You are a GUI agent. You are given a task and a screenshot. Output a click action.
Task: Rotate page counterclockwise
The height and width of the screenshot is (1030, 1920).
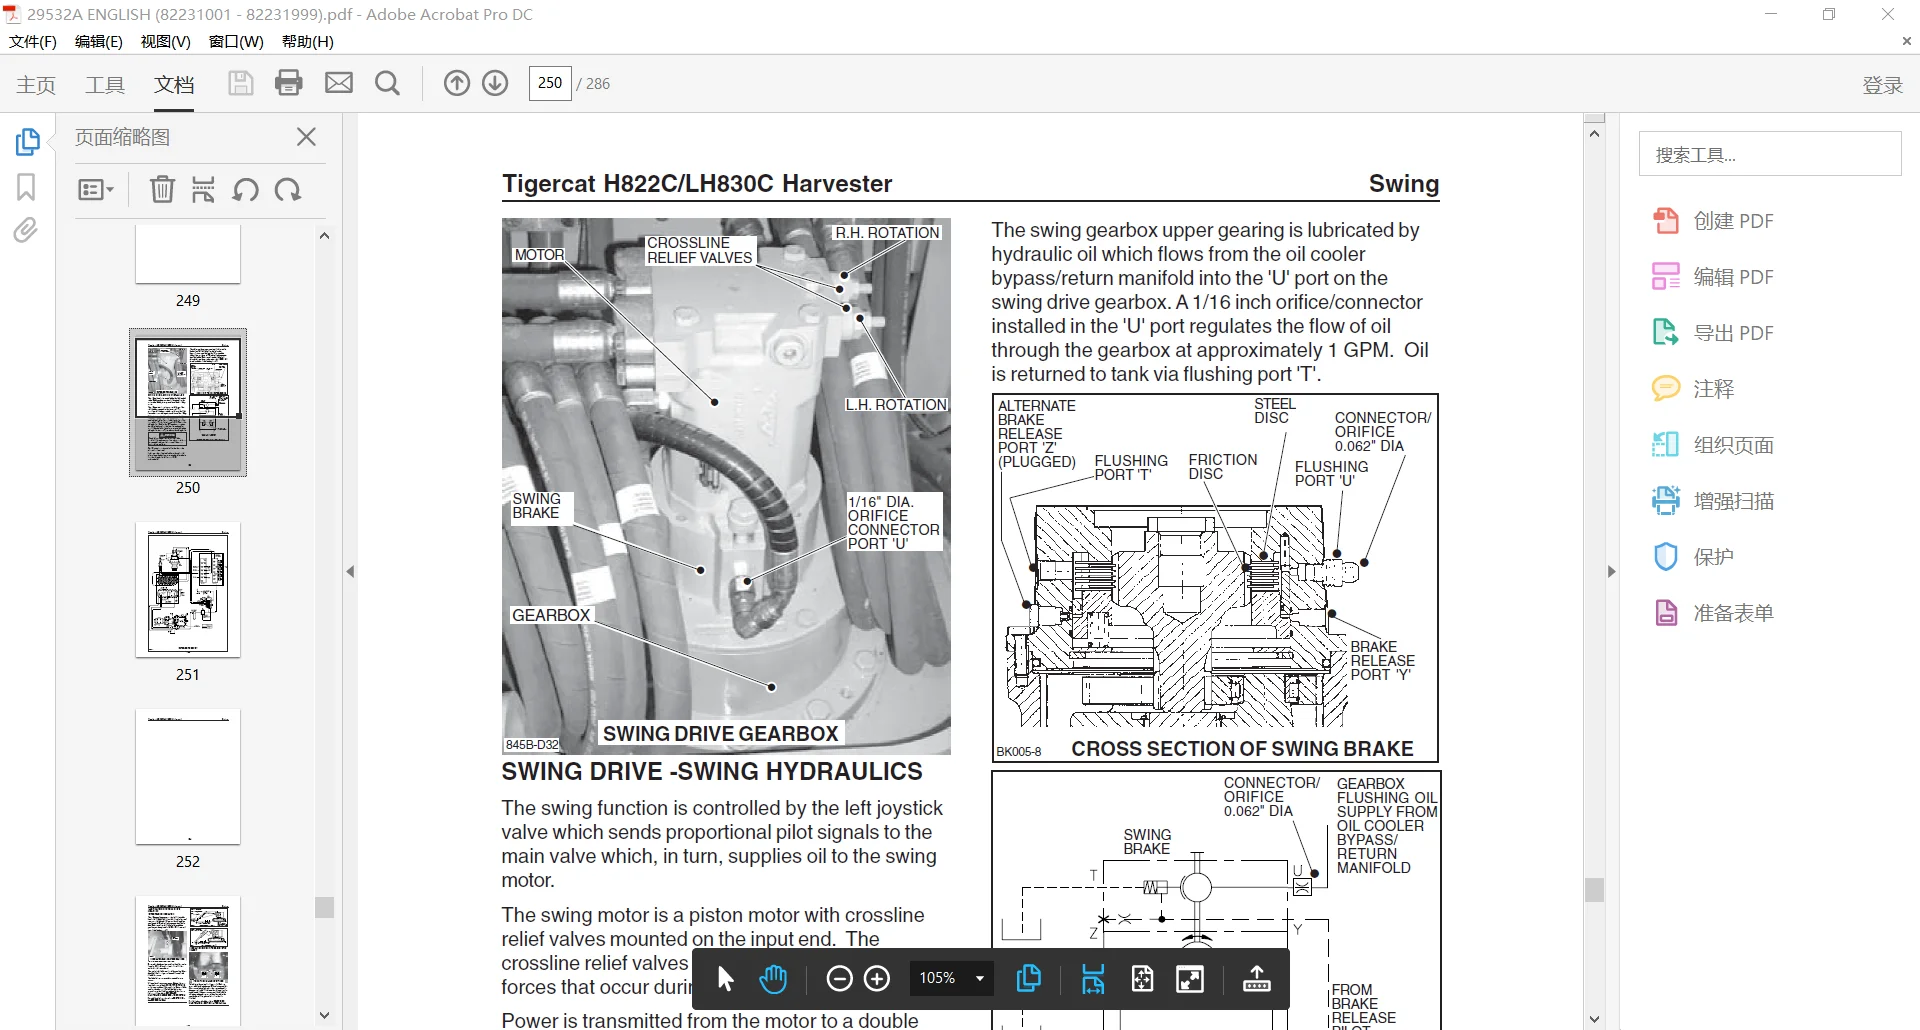245,189
